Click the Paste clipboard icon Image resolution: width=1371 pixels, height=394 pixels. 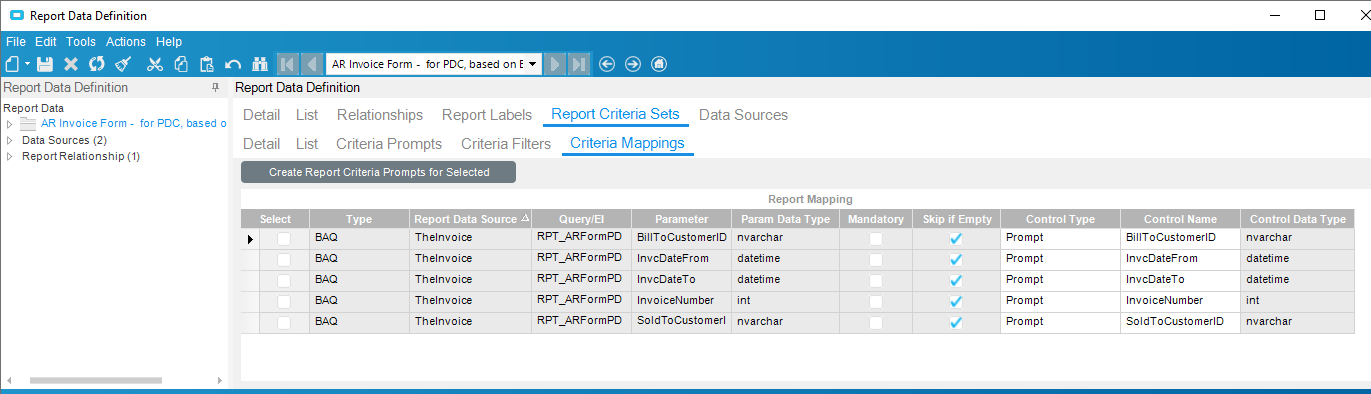point(207,64)
